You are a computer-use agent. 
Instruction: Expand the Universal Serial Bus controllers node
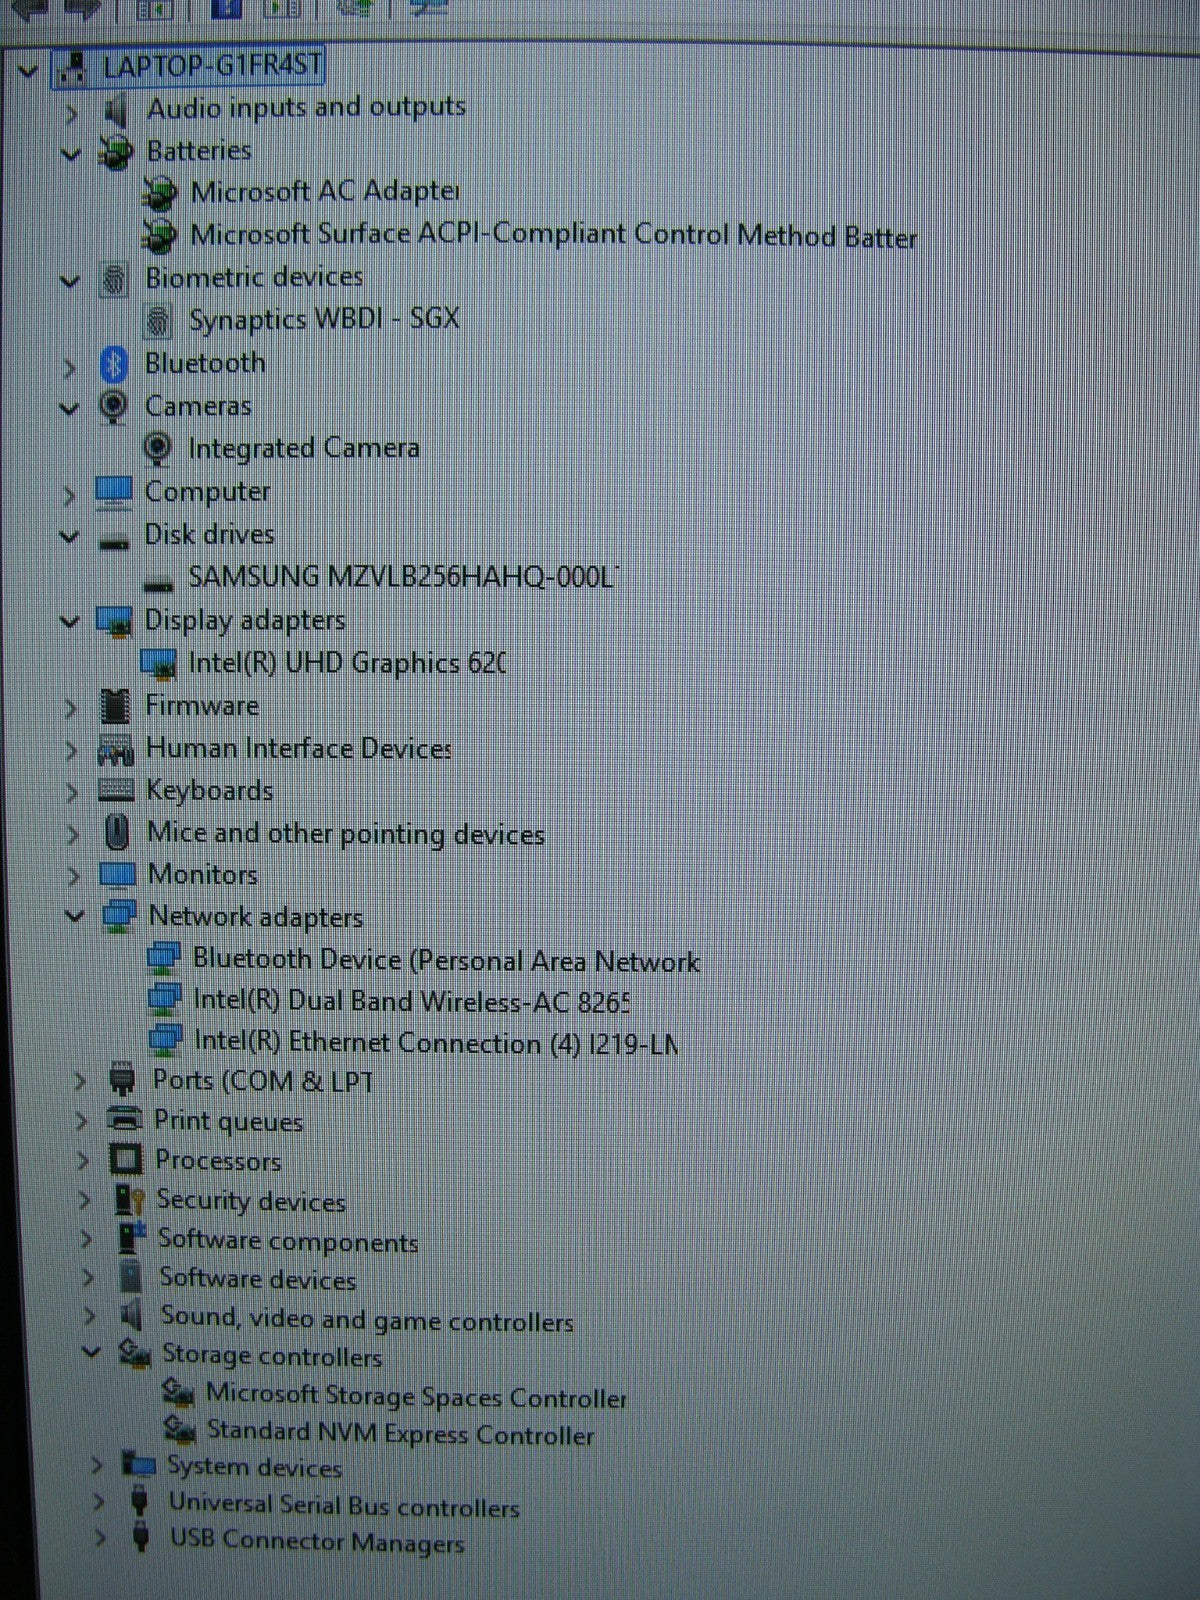pos(98,1503)
